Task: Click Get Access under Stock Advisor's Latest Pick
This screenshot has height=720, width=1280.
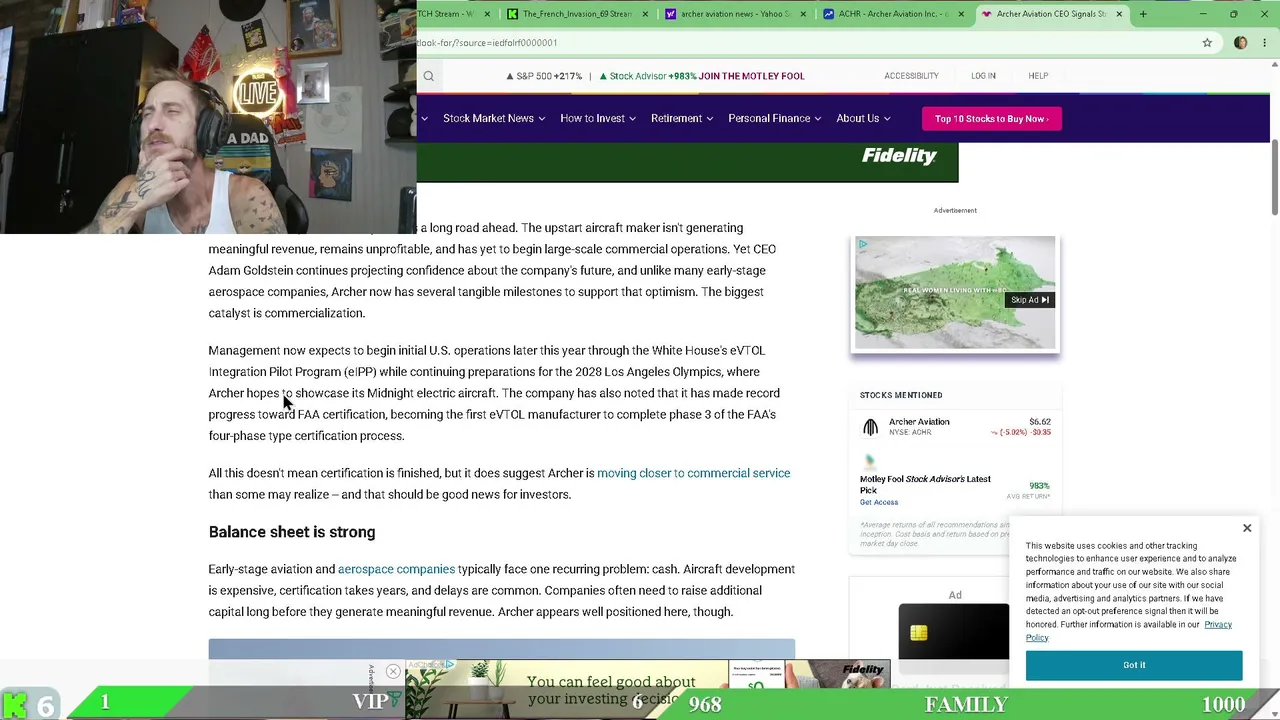Action: [879, 502]
